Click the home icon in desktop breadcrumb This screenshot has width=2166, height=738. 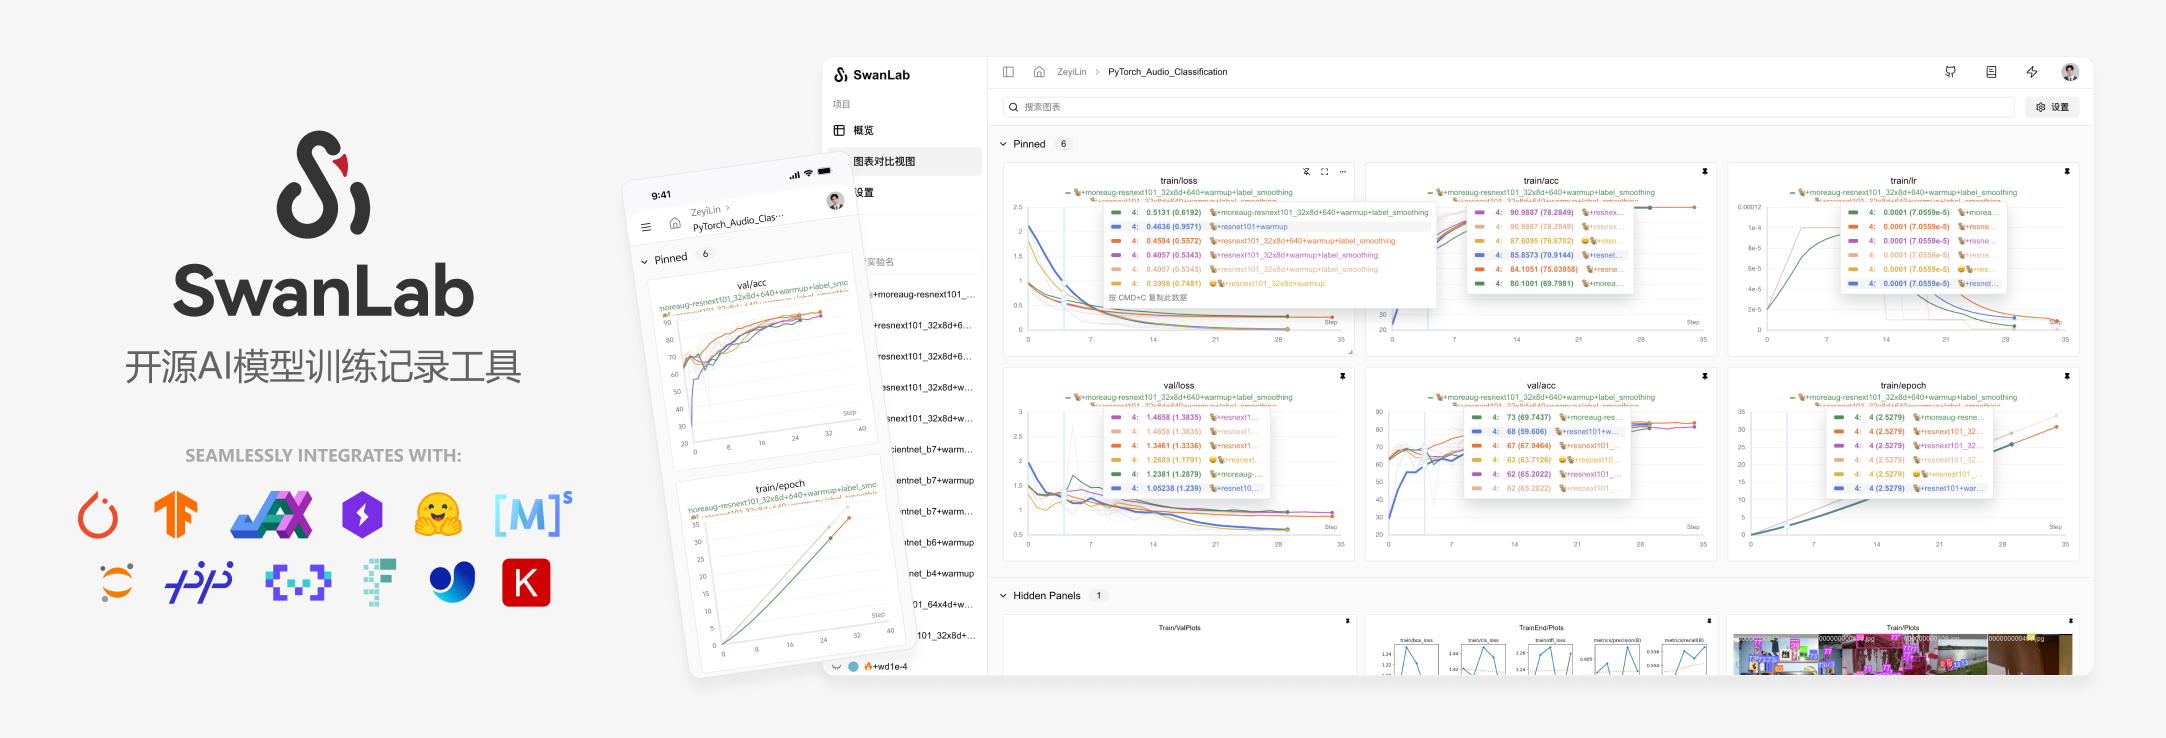(1039, 72)
